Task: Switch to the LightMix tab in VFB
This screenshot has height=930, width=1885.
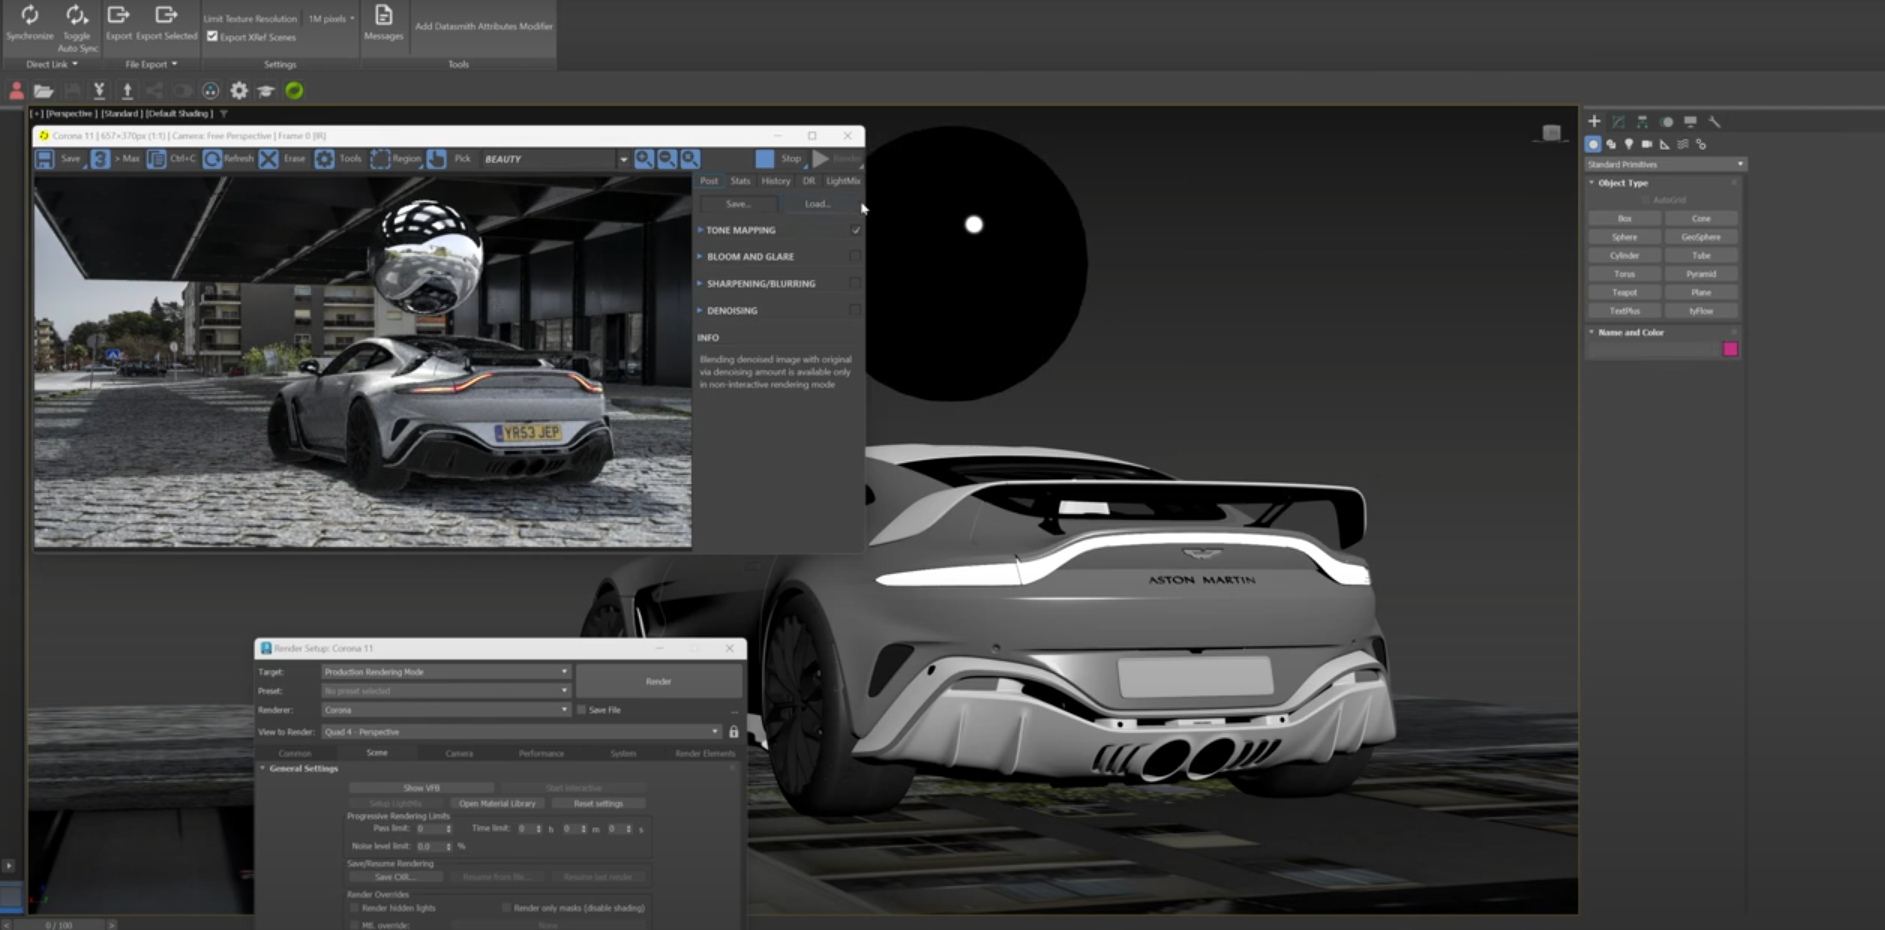Action: coord(843,181)
